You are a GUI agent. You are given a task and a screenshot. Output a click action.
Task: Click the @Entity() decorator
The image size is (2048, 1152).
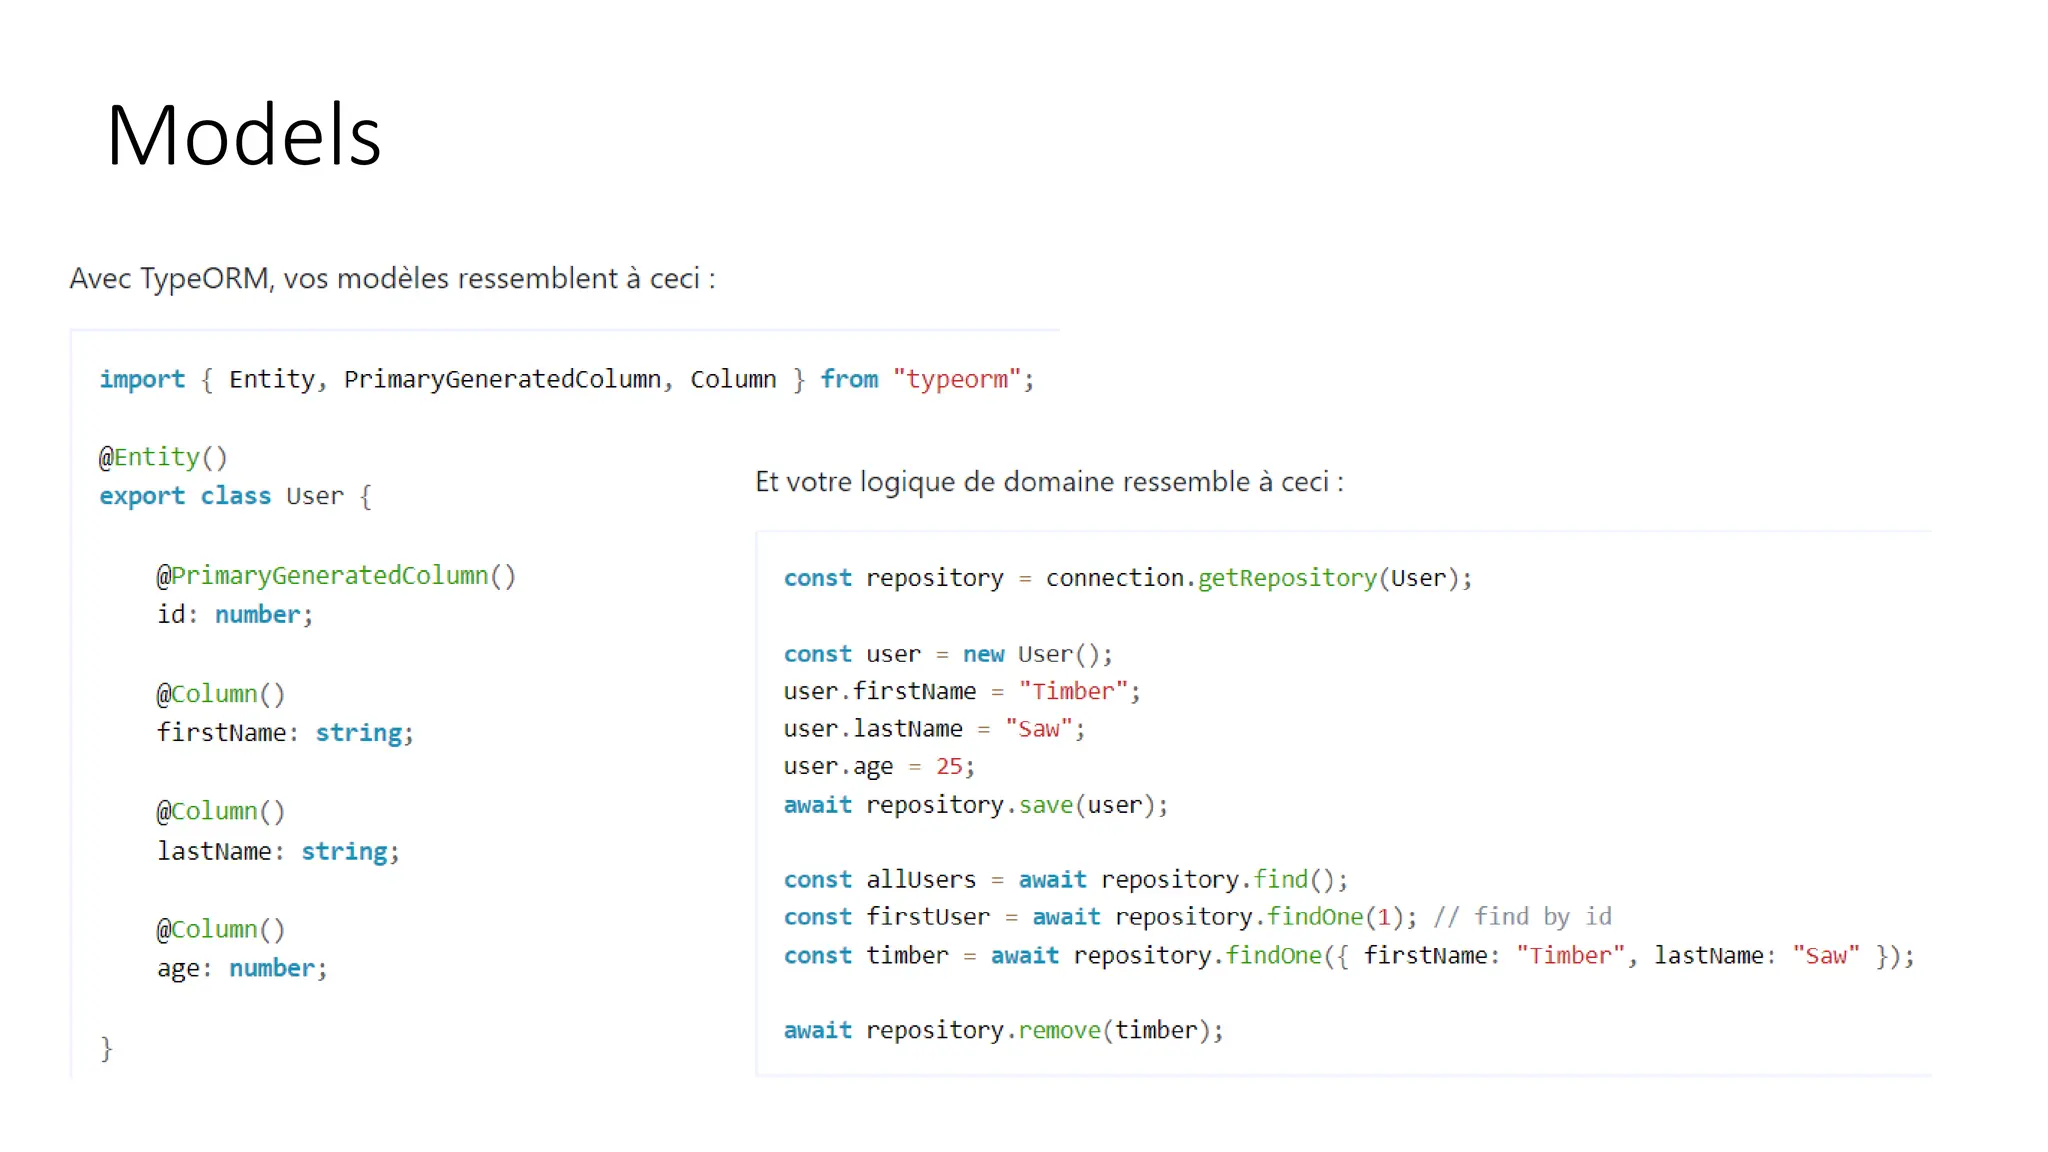(163, 458)
